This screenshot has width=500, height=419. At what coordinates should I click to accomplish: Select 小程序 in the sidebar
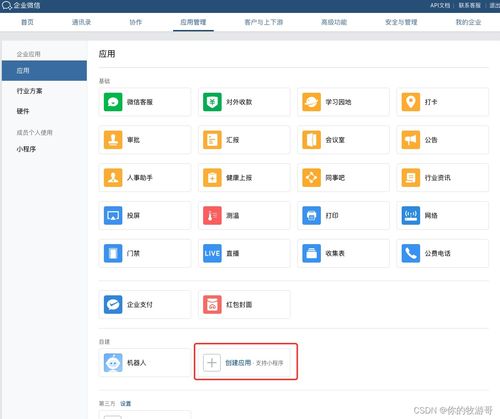tap(26, 149)
